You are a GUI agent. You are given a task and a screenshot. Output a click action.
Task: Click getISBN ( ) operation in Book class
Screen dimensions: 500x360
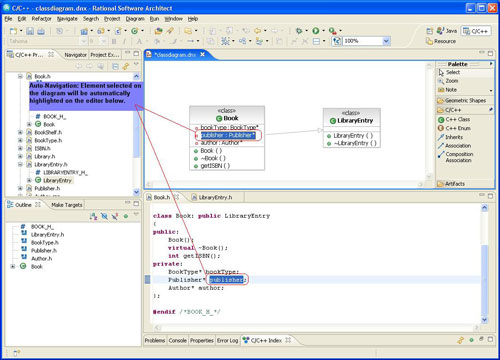215,166
